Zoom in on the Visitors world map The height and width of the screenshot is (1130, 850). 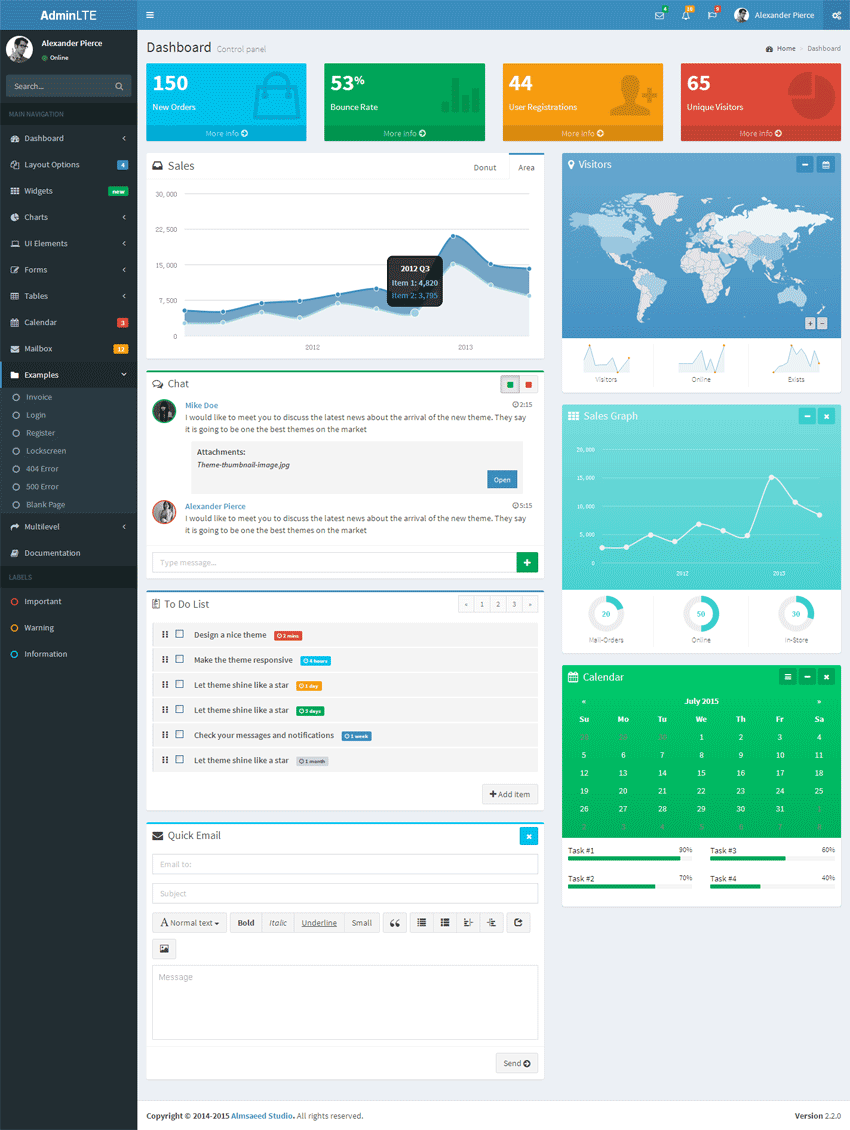810,323
